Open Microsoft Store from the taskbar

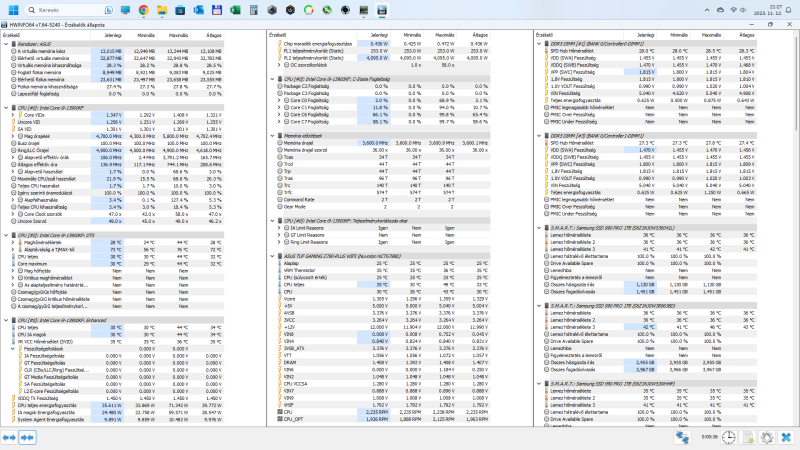(x=180, y=10)
